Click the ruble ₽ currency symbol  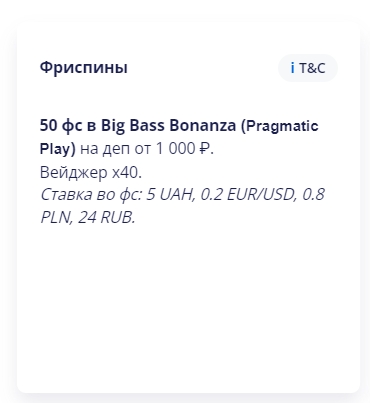[x=204, y=148]
